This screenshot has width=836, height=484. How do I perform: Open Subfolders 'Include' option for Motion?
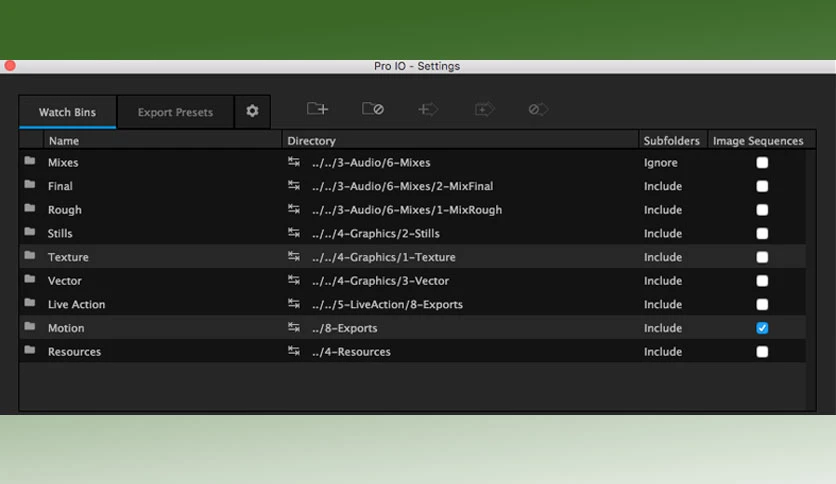(x=663, y=328)
